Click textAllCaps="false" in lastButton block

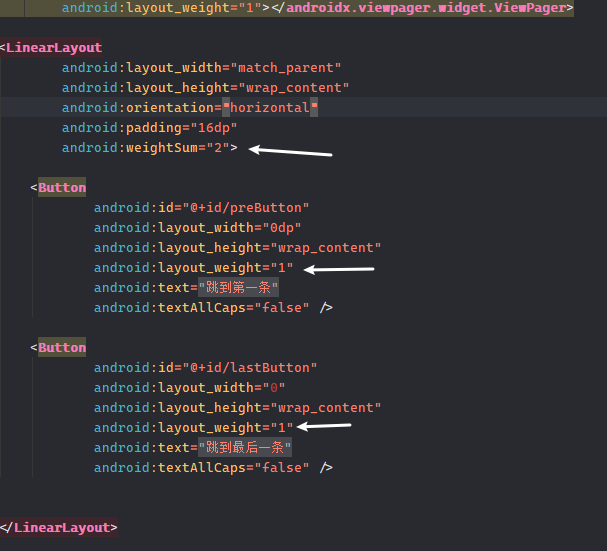pyautogui.click(x=201, y=468)
